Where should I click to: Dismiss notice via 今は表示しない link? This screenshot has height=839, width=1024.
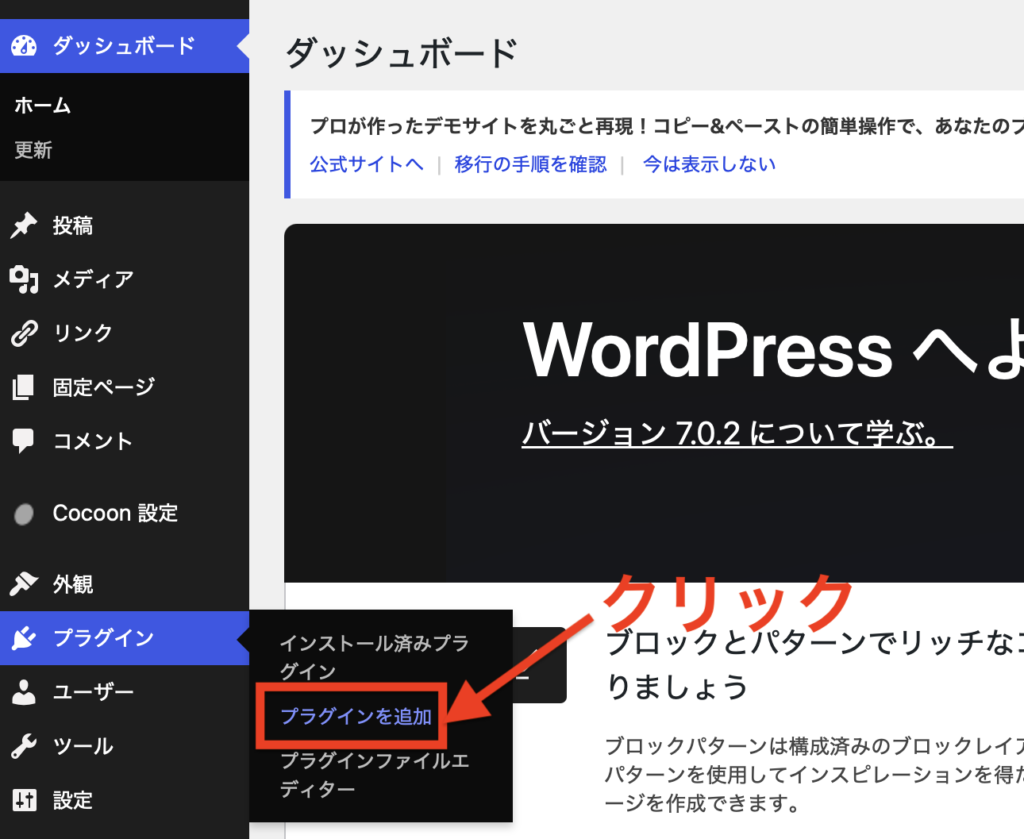[709, 164]
